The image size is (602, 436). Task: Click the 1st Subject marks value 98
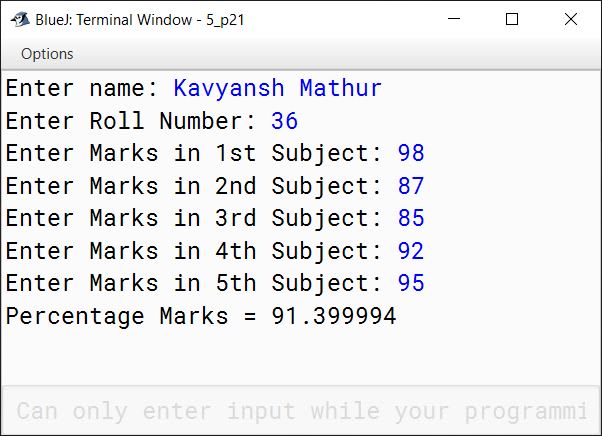[x=411, y=153]
